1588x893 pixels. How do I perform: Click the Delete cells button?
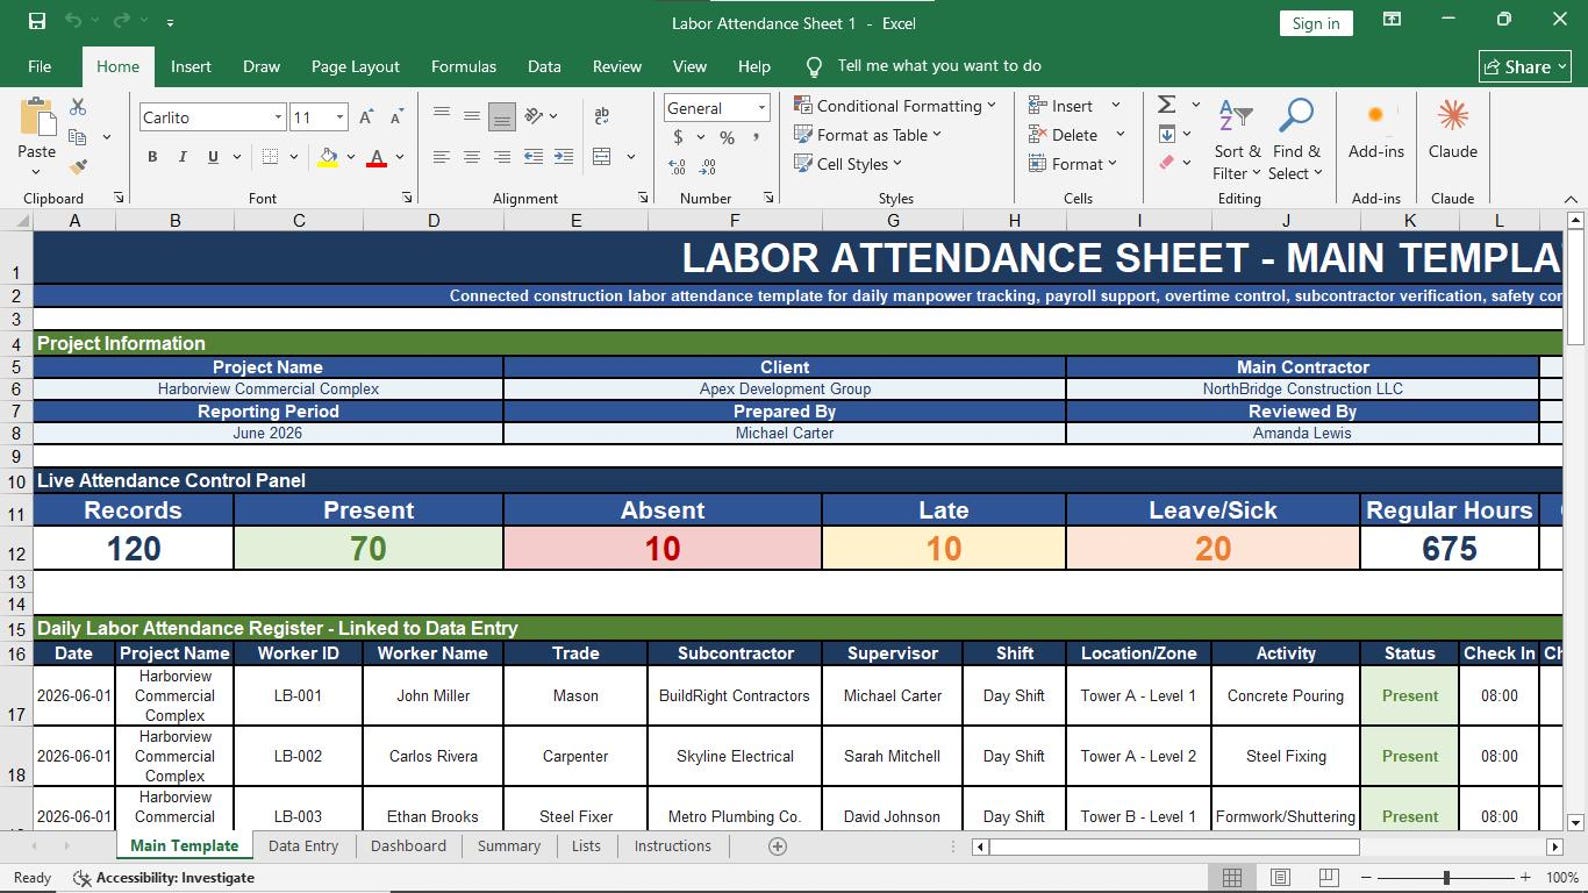[x=1063, y=134]
